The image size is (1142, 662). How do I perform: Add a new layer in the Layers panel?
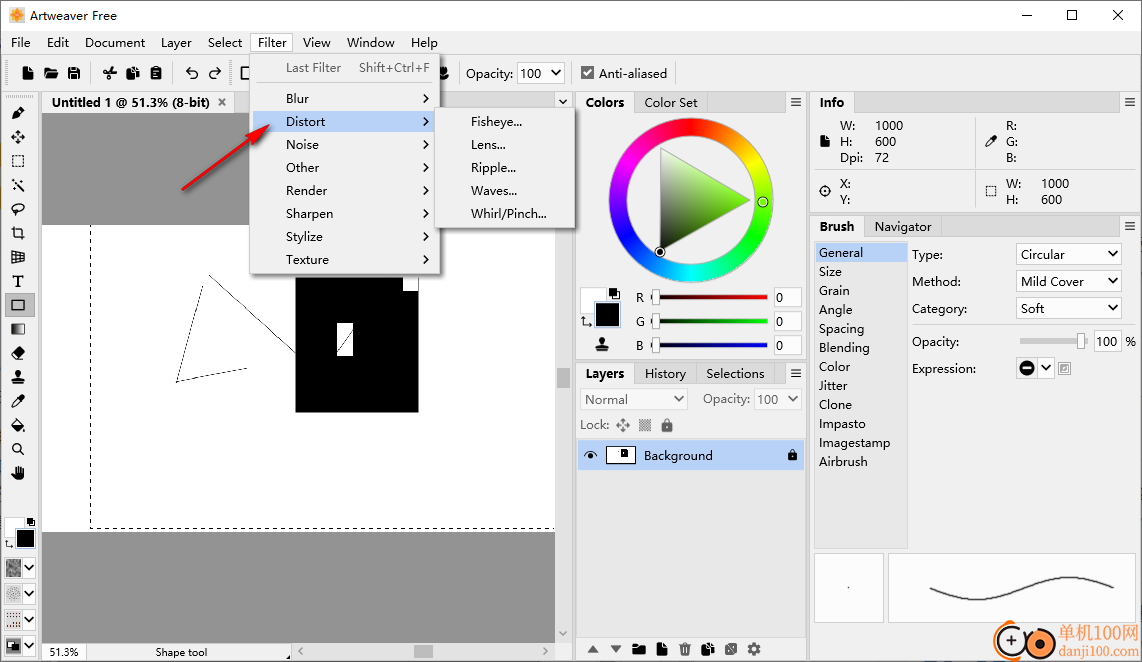[661, 649]
